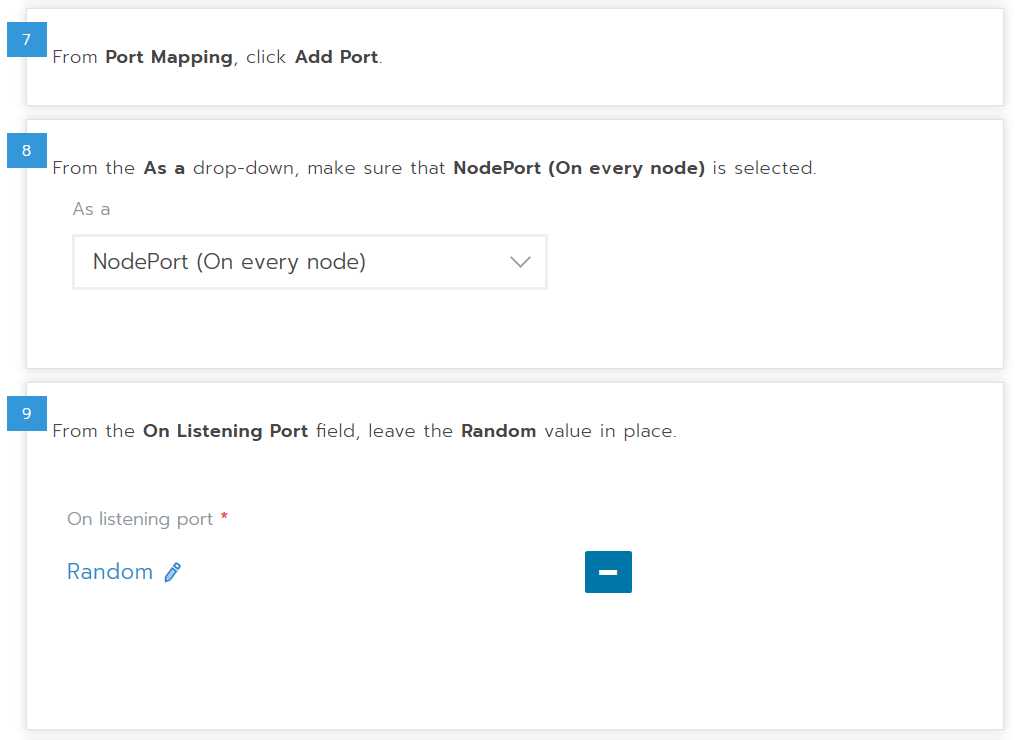Click the pencil edit icon beside Random
Image resolution: width=1015 pixels, height=740 pixels.
173,572
